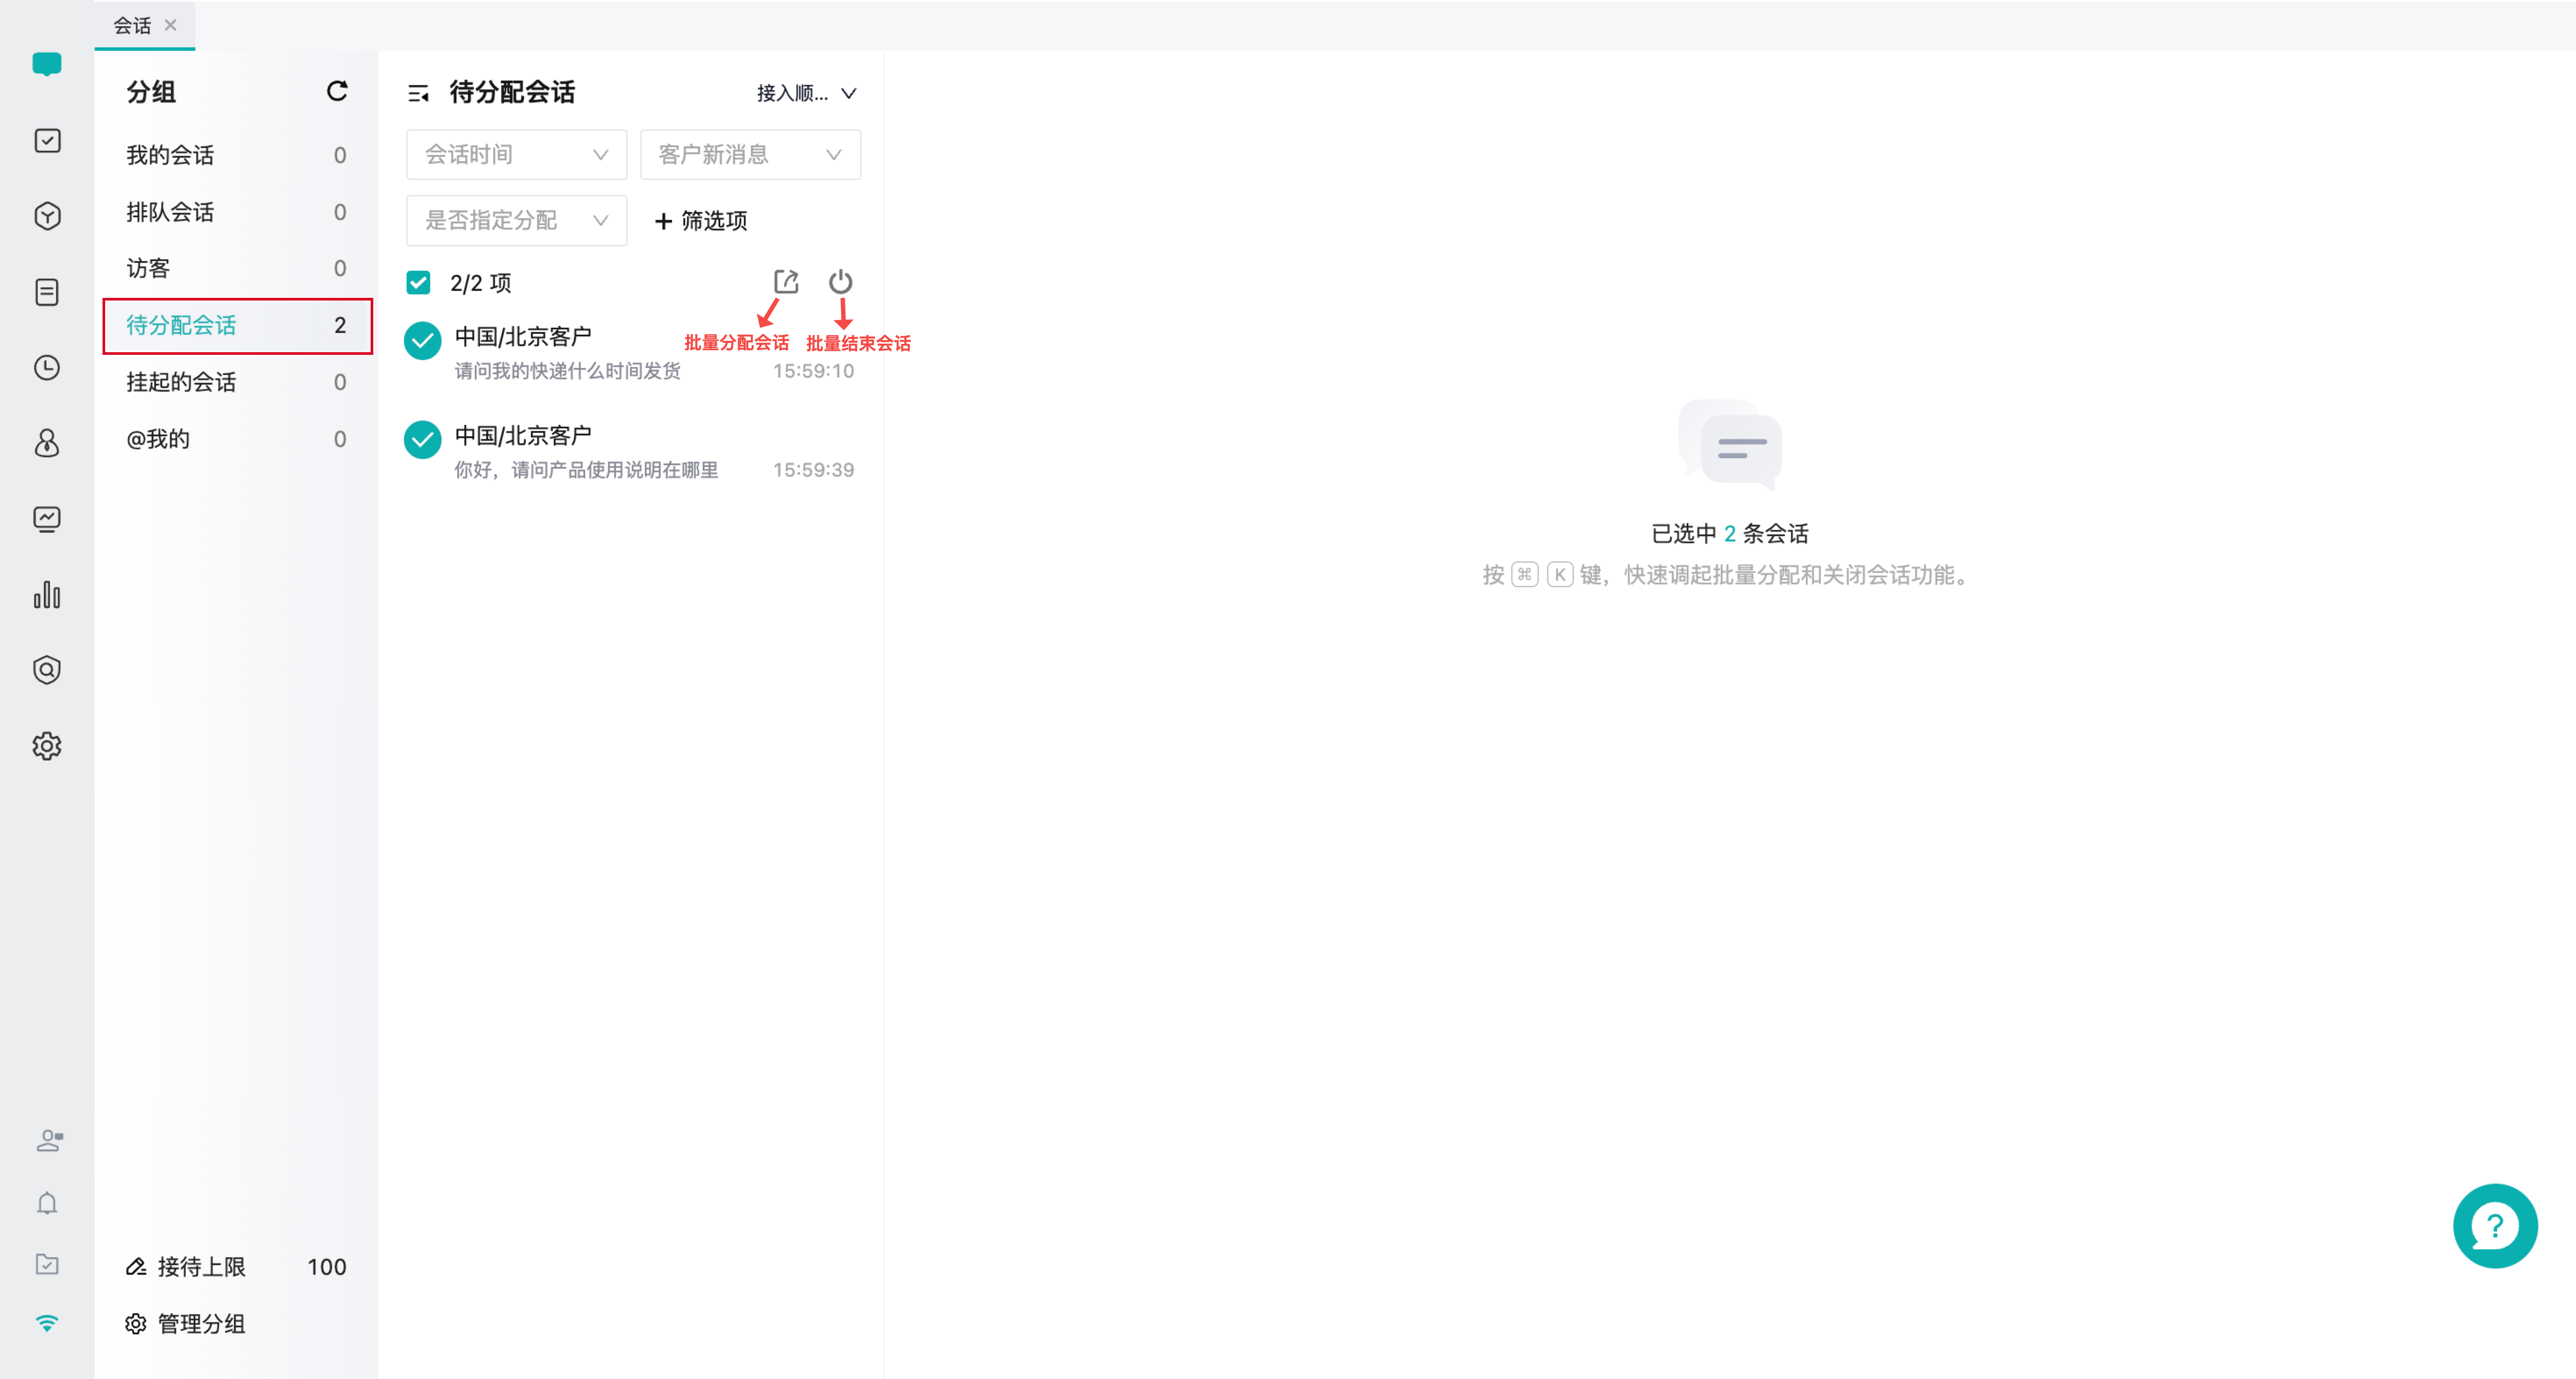The image size is (2576, 1379).
Task: Uncheck the 2/2 项 select-all checkbox
Action: [419, 283]
